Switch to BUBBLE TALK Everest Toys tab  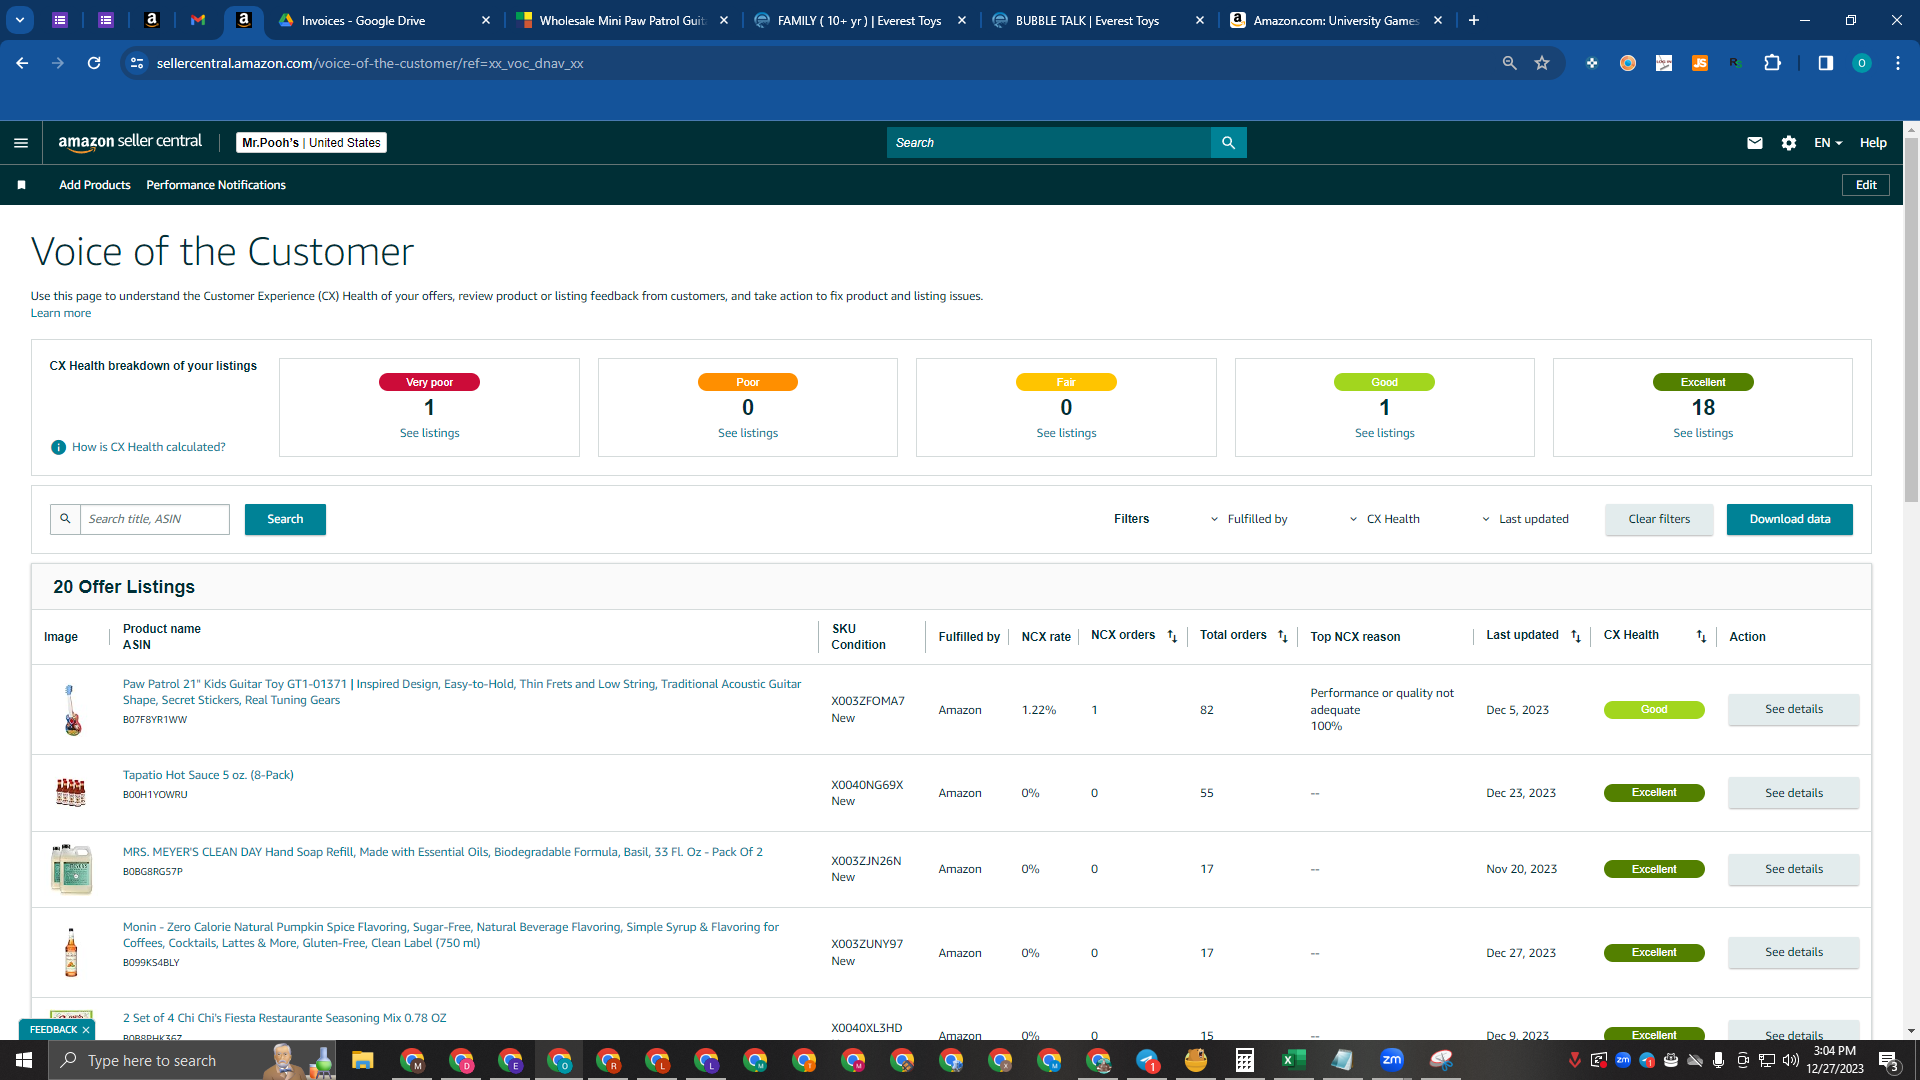pyautogui.click(x=1087, y=20)
